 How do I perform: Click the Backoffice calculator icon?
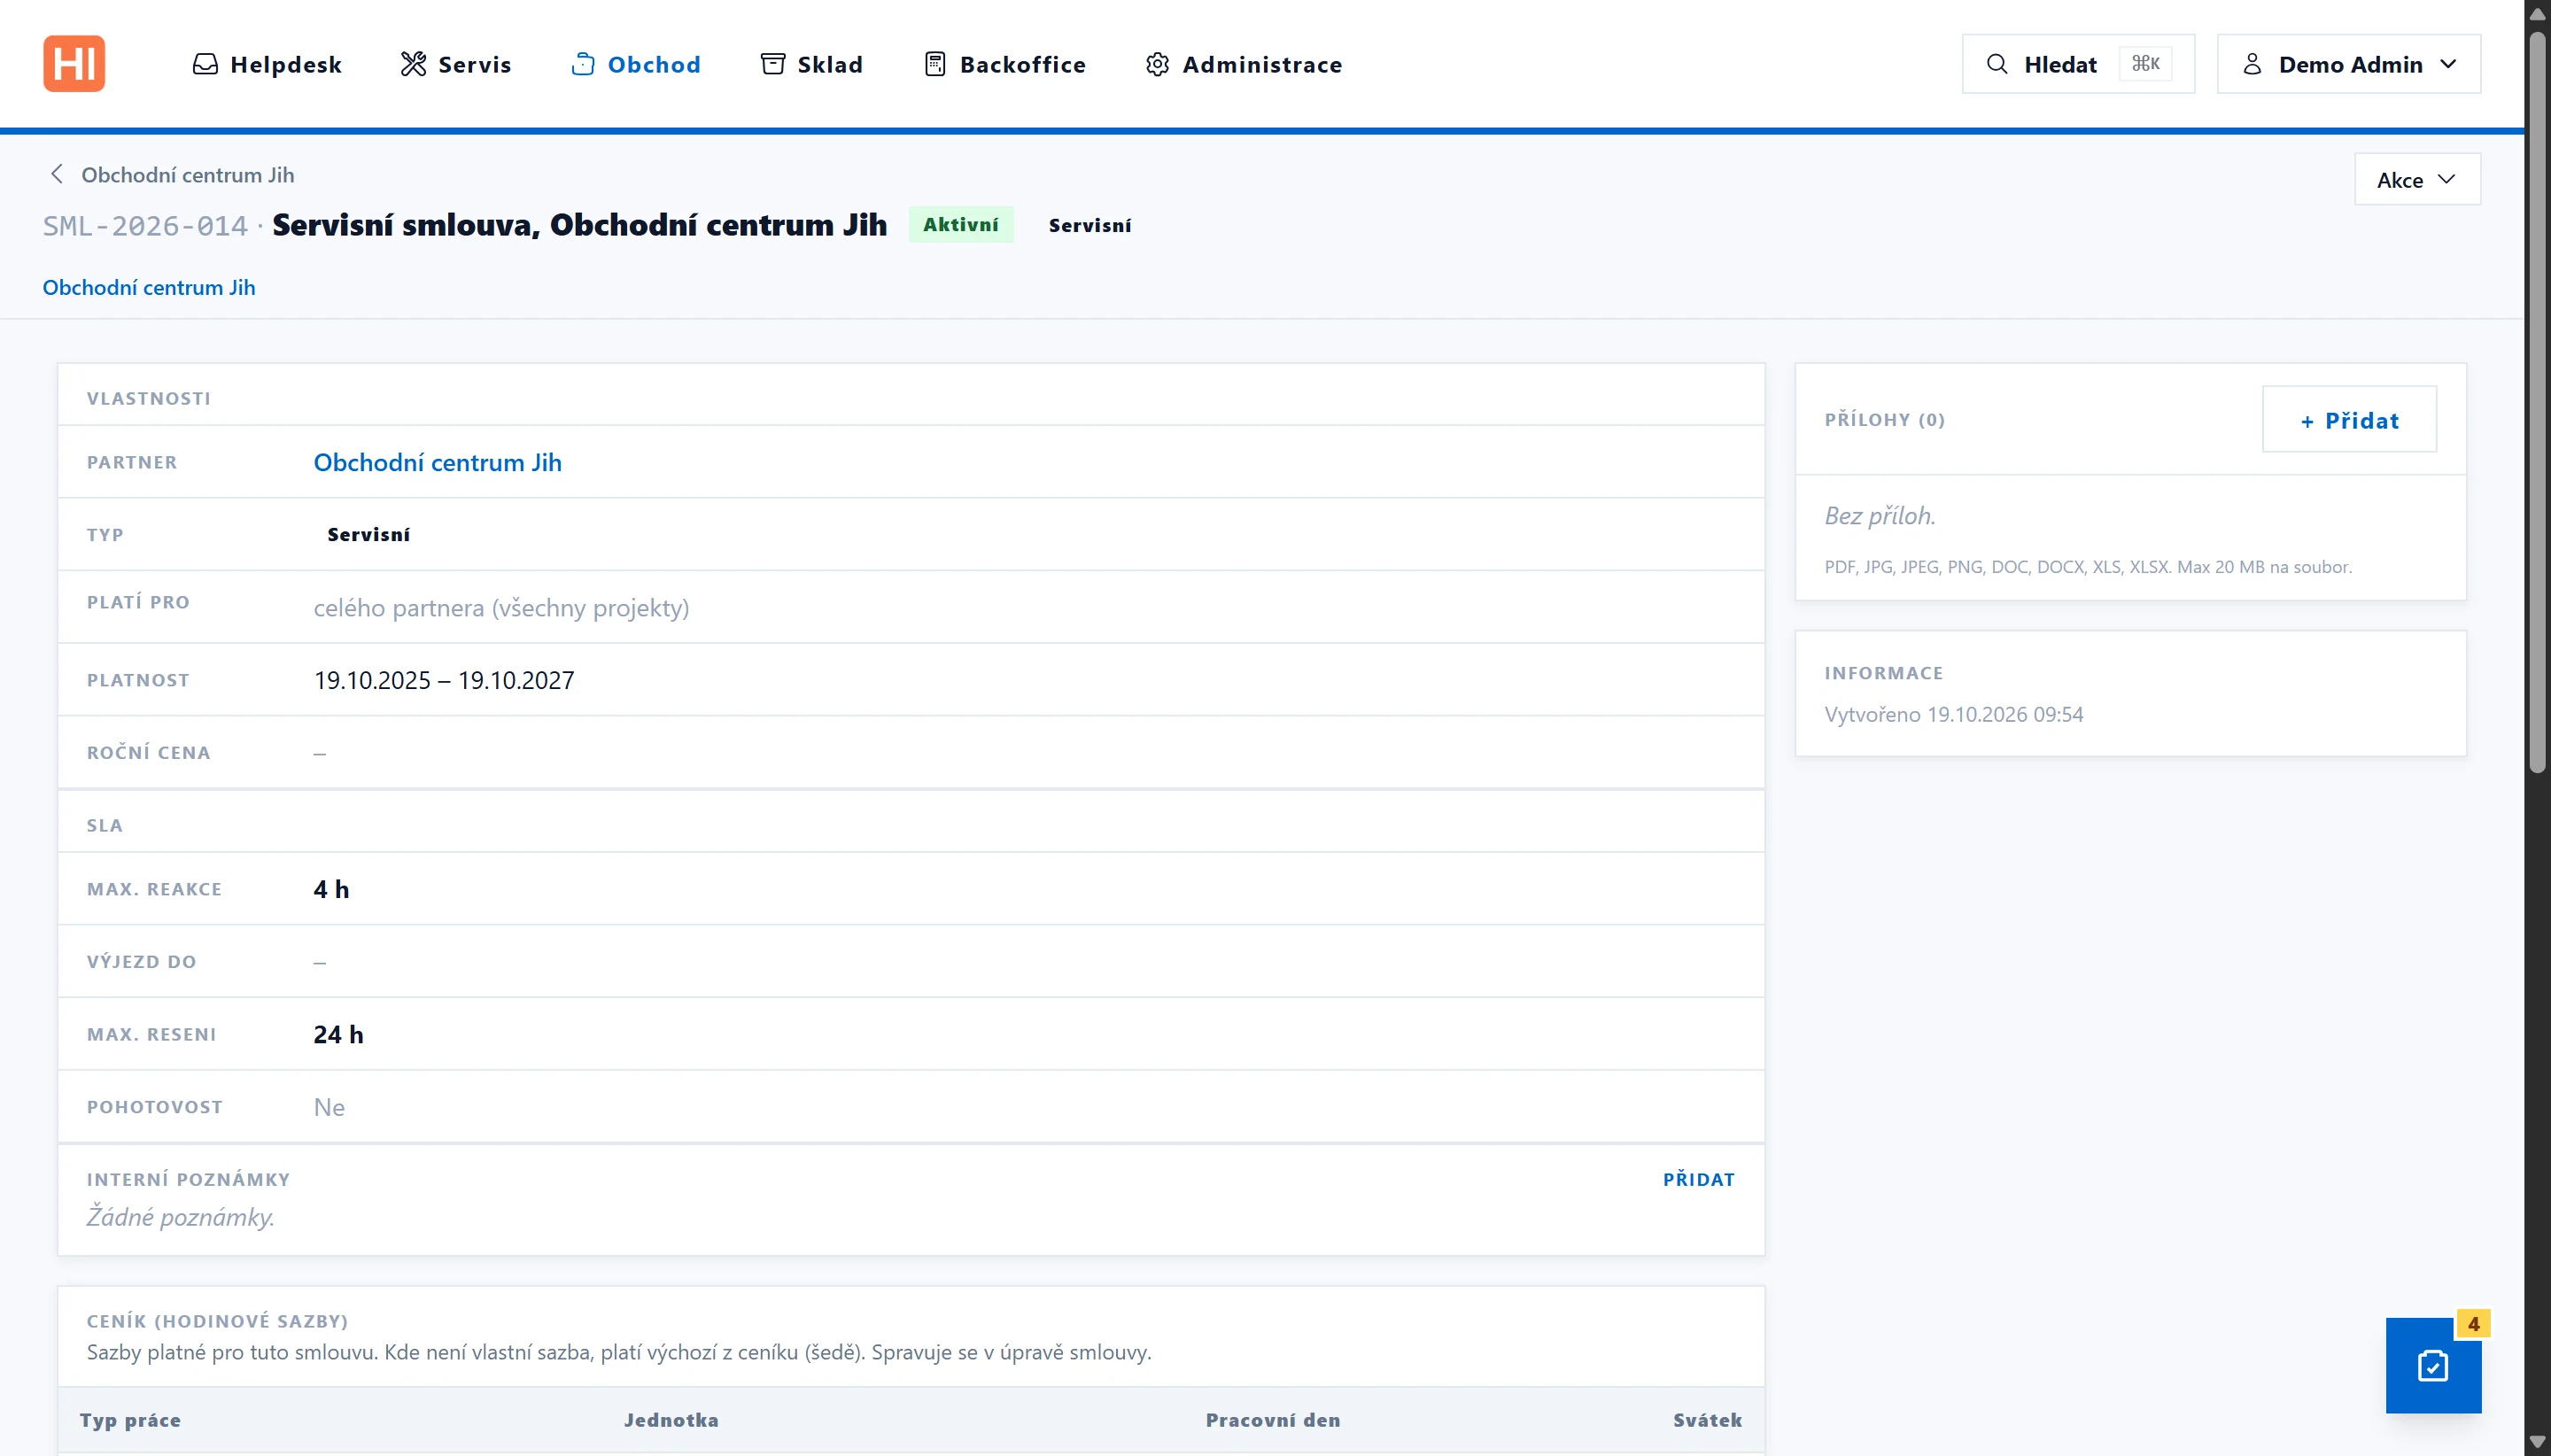[935, 64]
